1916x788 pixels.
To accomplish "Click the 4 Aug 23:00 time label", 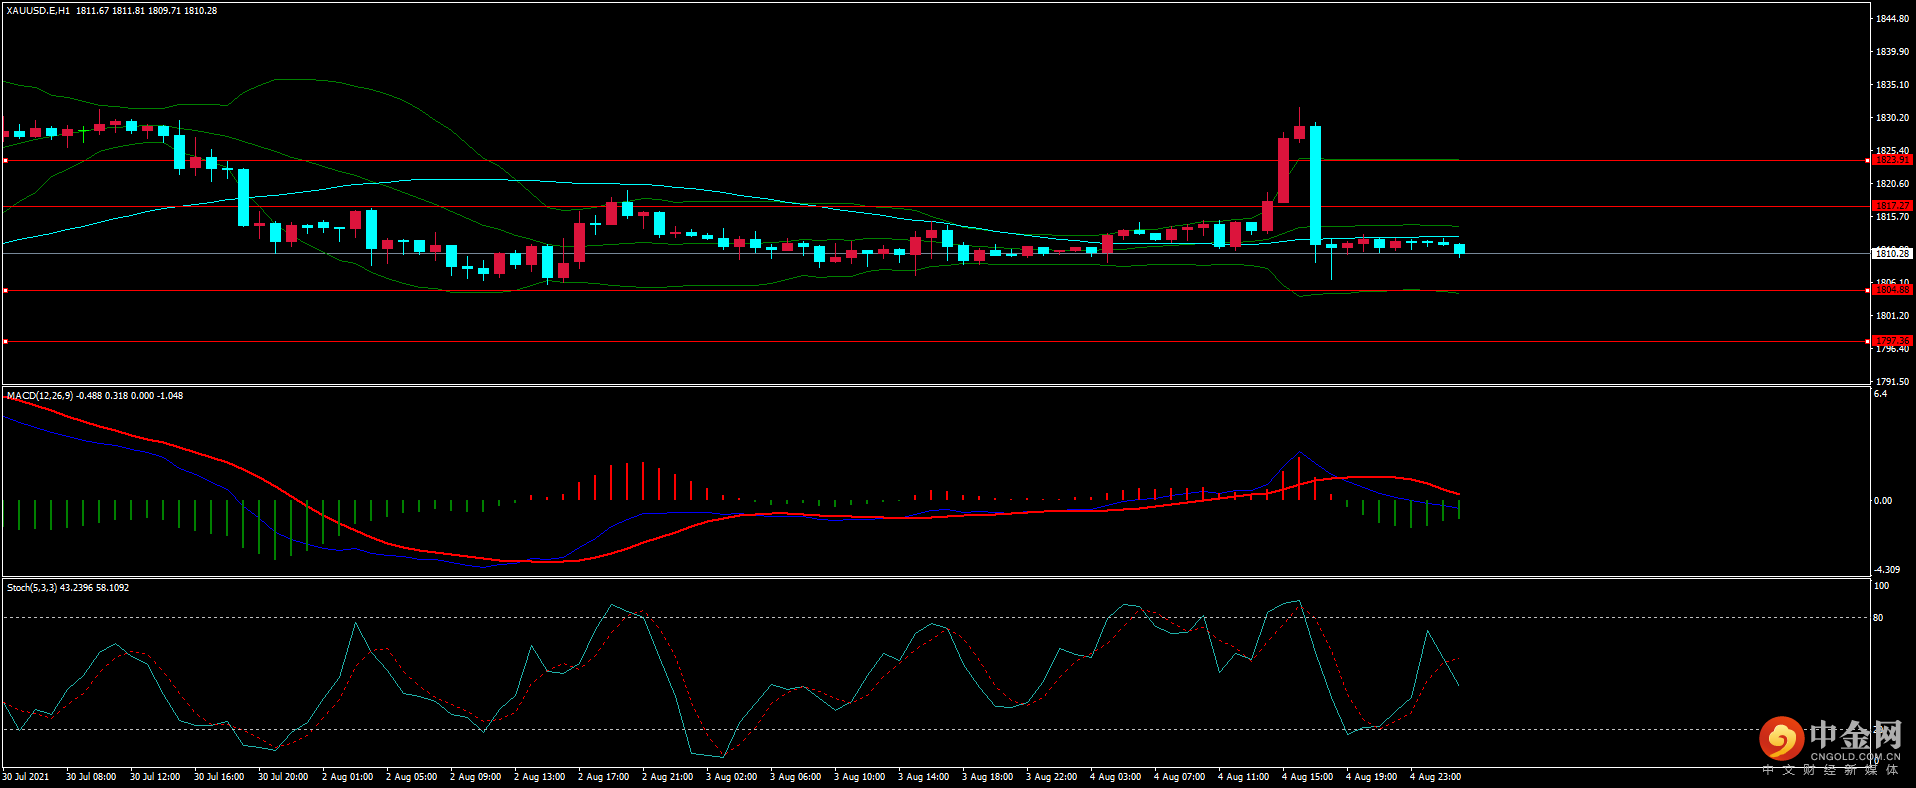I will 1435,777.
